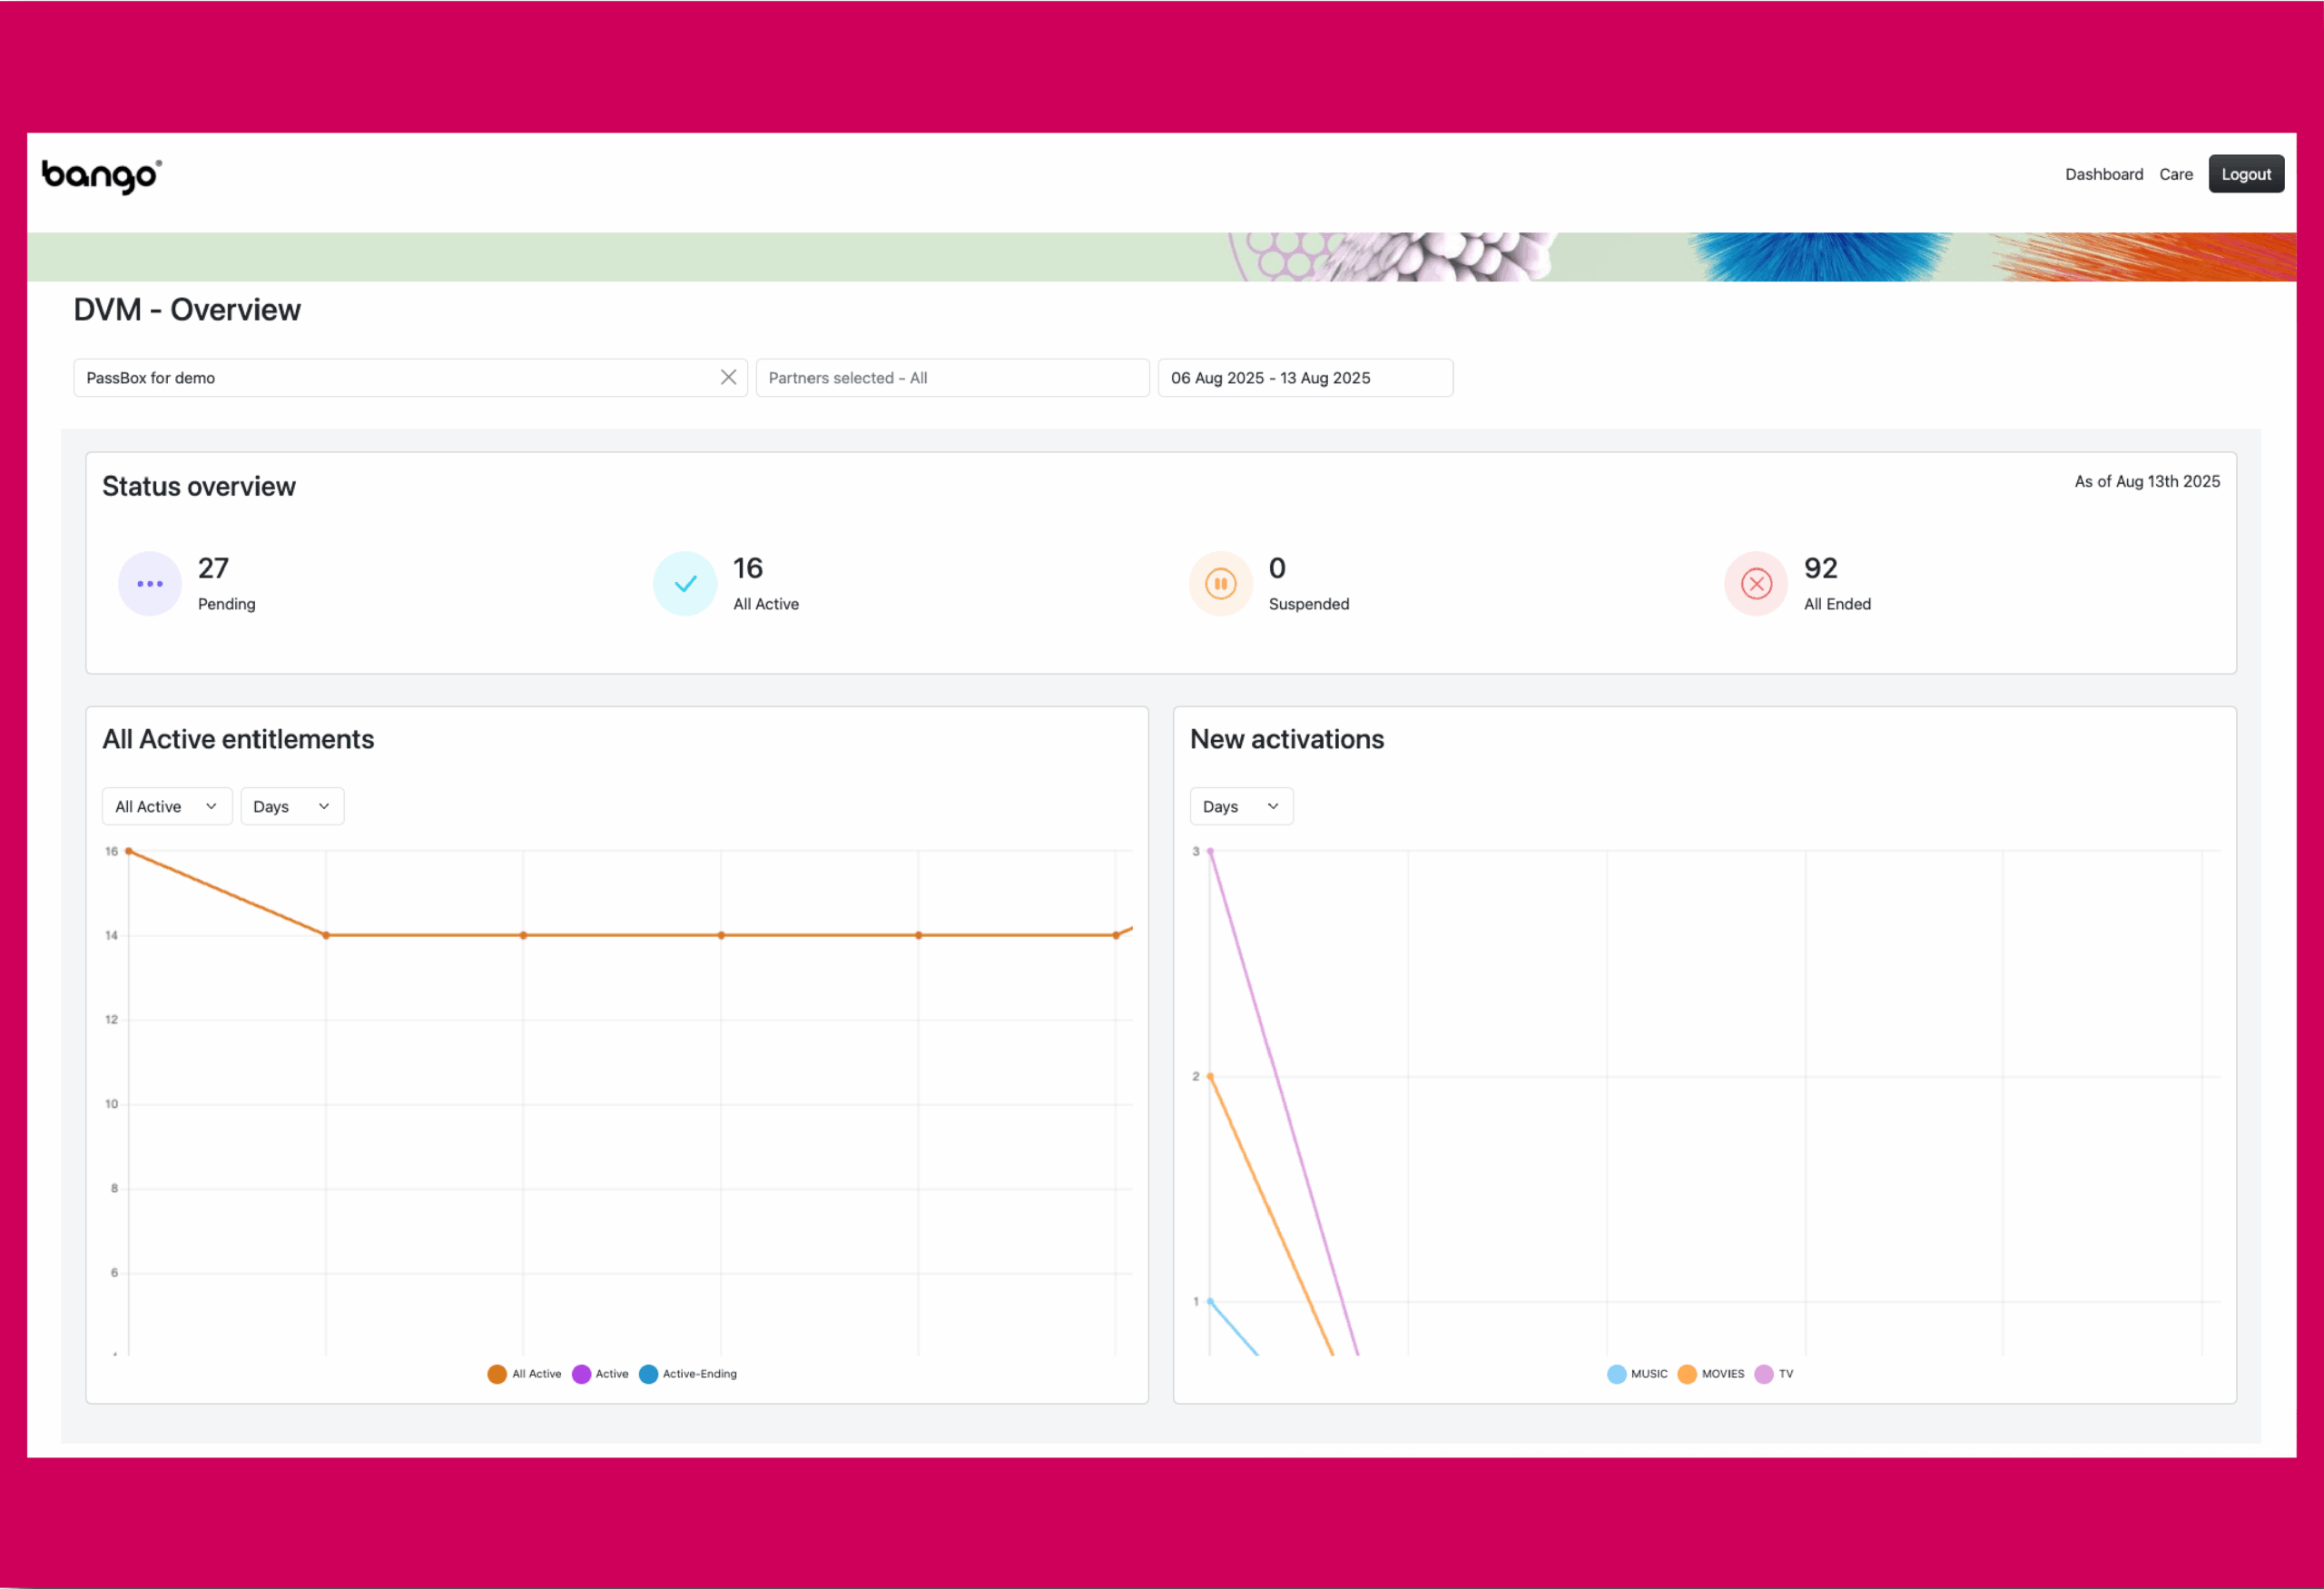This screenshot has width=2324, height=1589.
Task: Open Days dropdown in All Active entitlements
Action: pos(292,806)
